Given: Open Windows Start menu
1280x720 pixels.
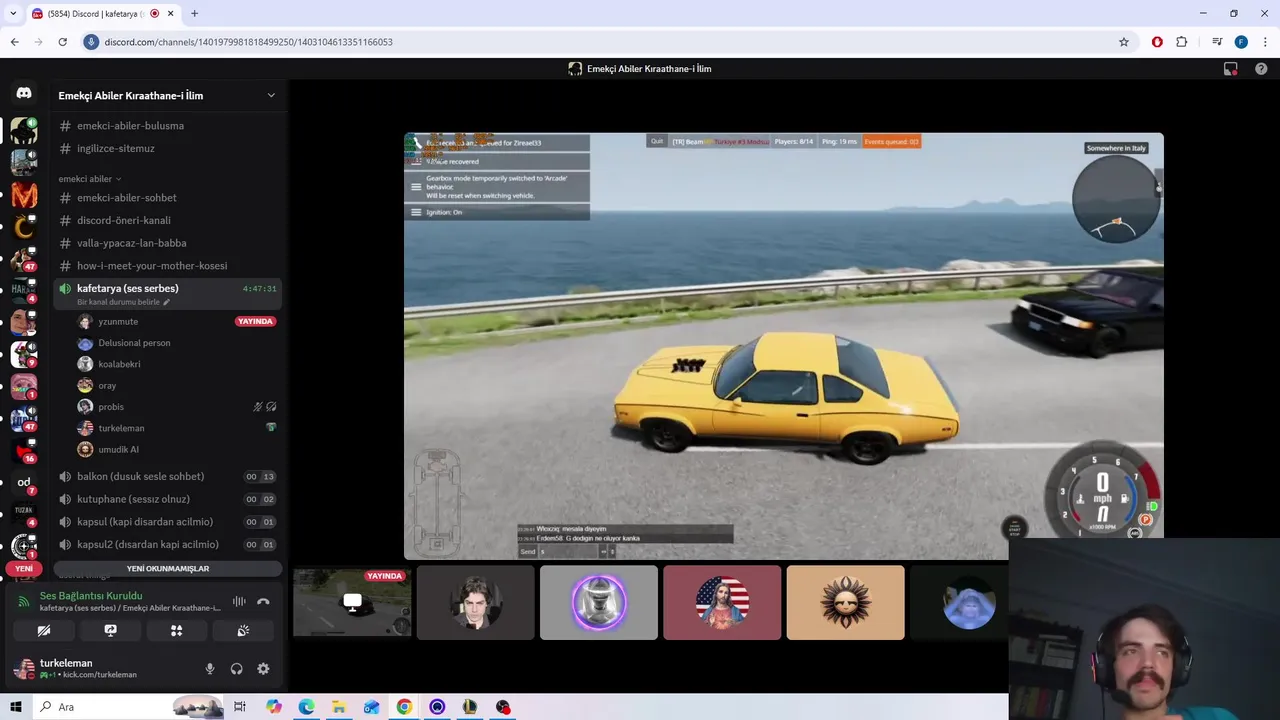Looking at the screenshot, I should click(16, 707).
